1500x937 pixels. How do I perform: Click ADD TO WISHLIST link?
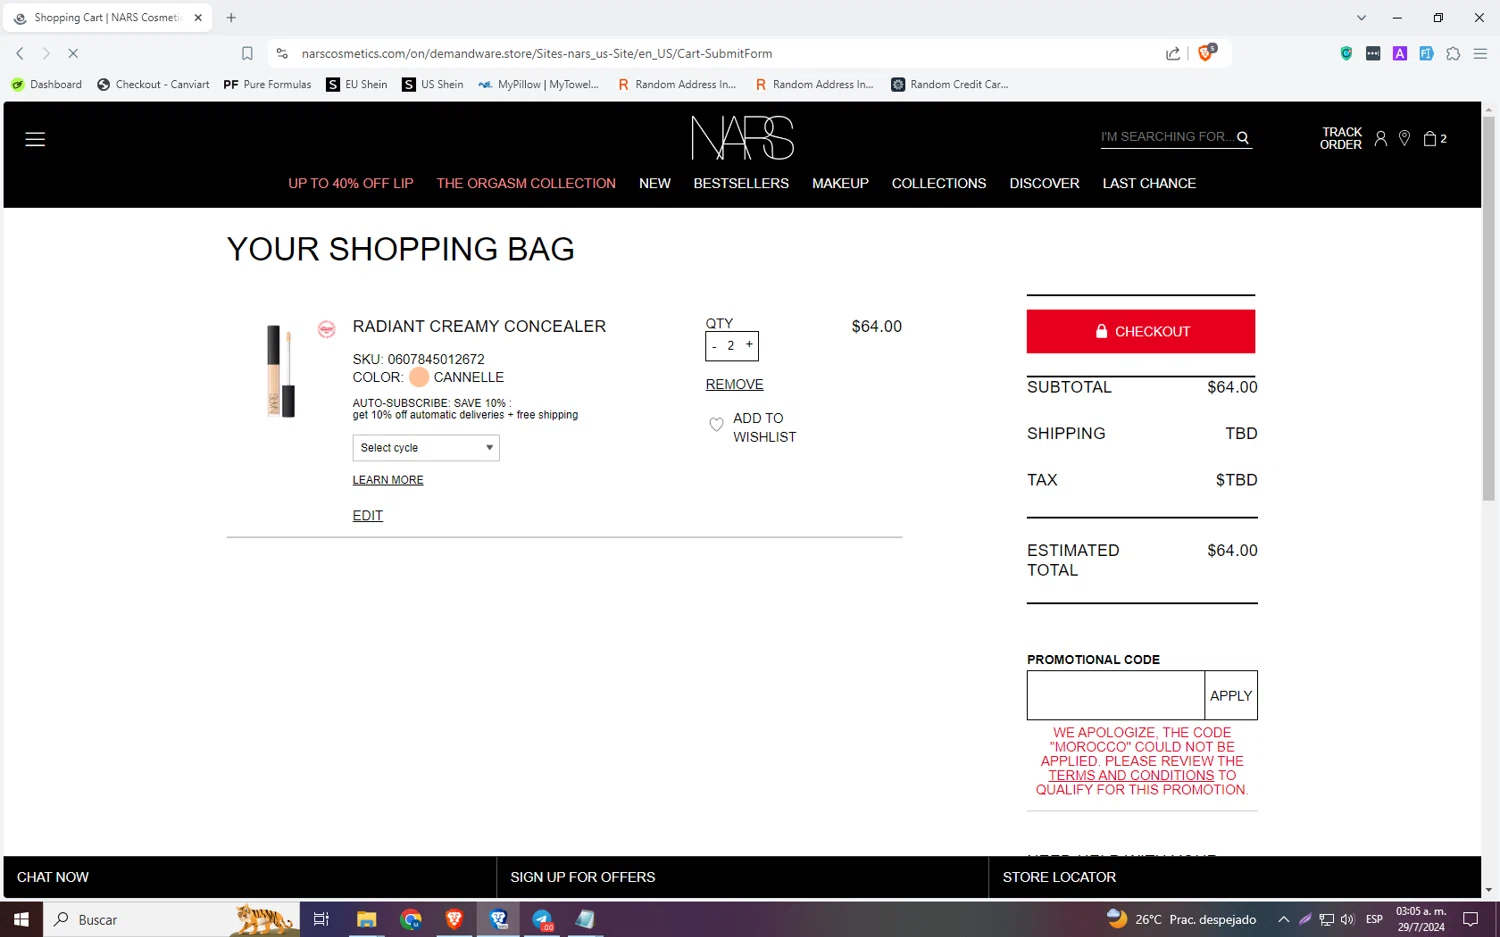tap(764, 427)
